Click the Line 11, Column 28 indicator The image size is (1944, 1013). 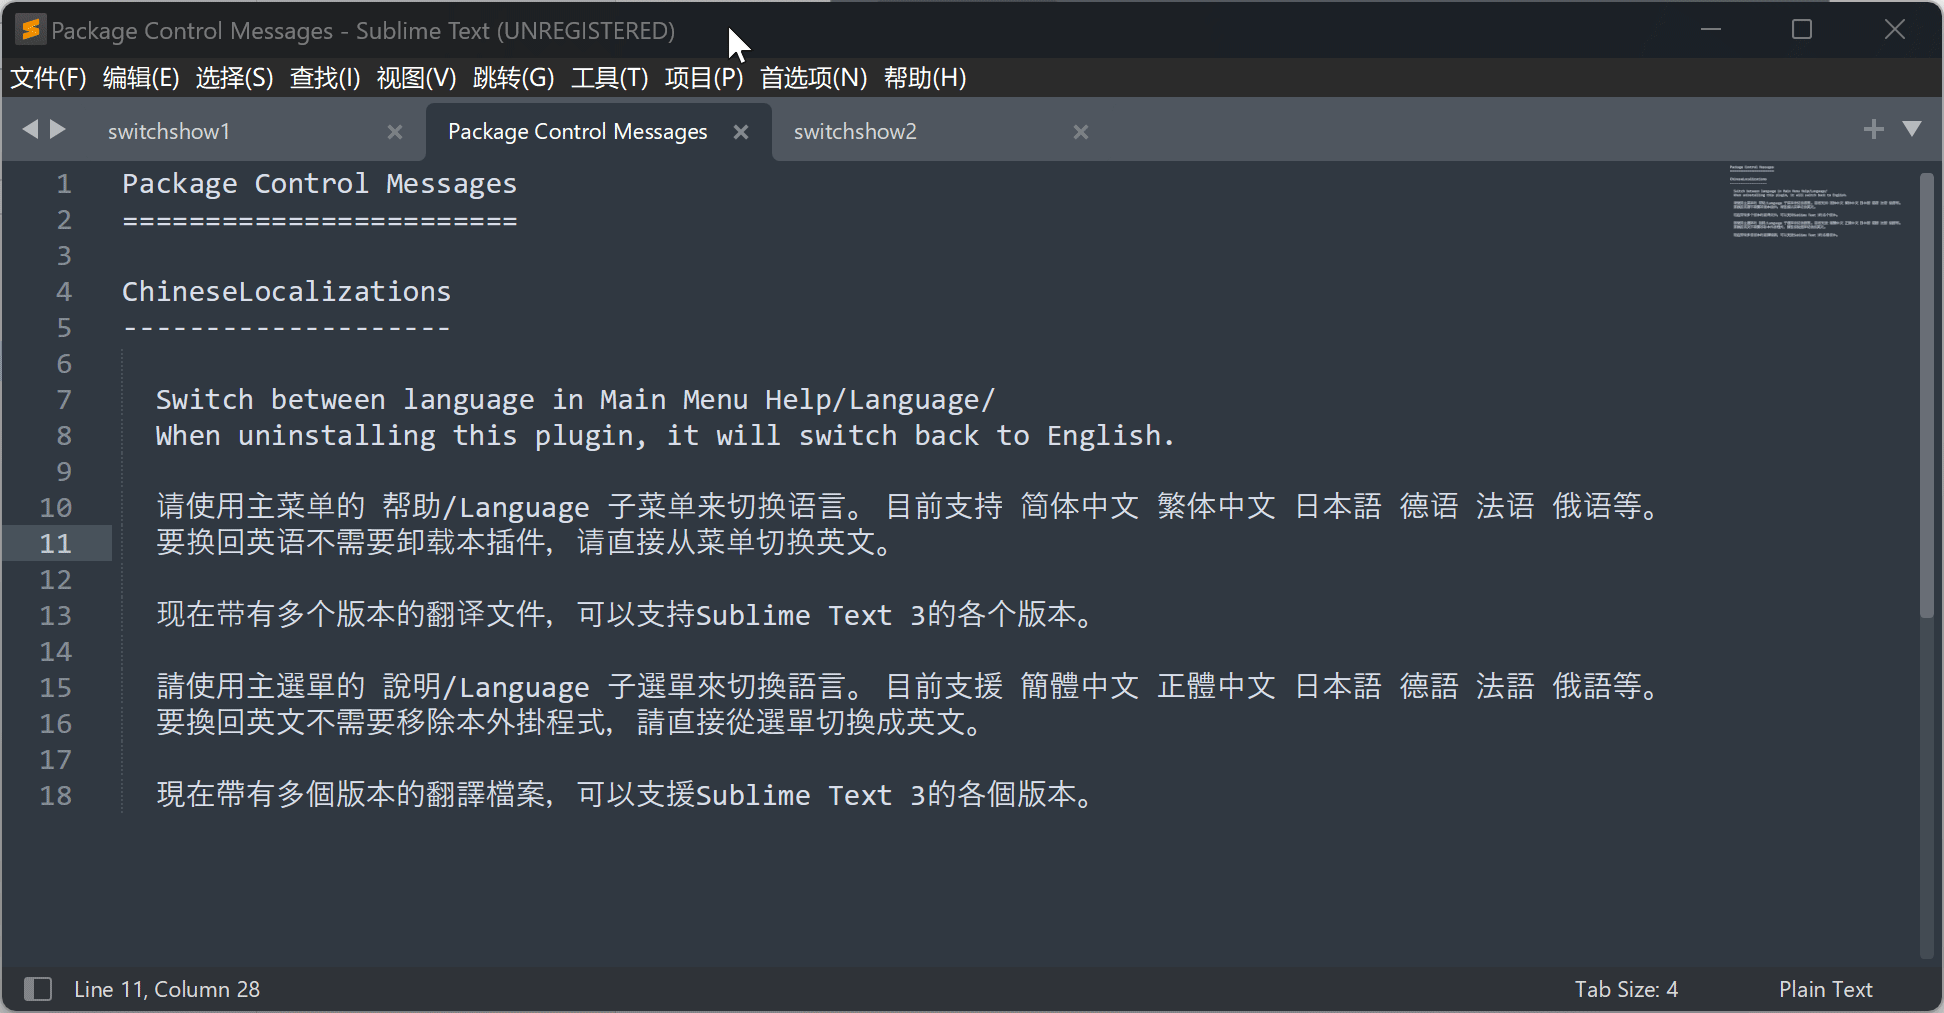167,989
